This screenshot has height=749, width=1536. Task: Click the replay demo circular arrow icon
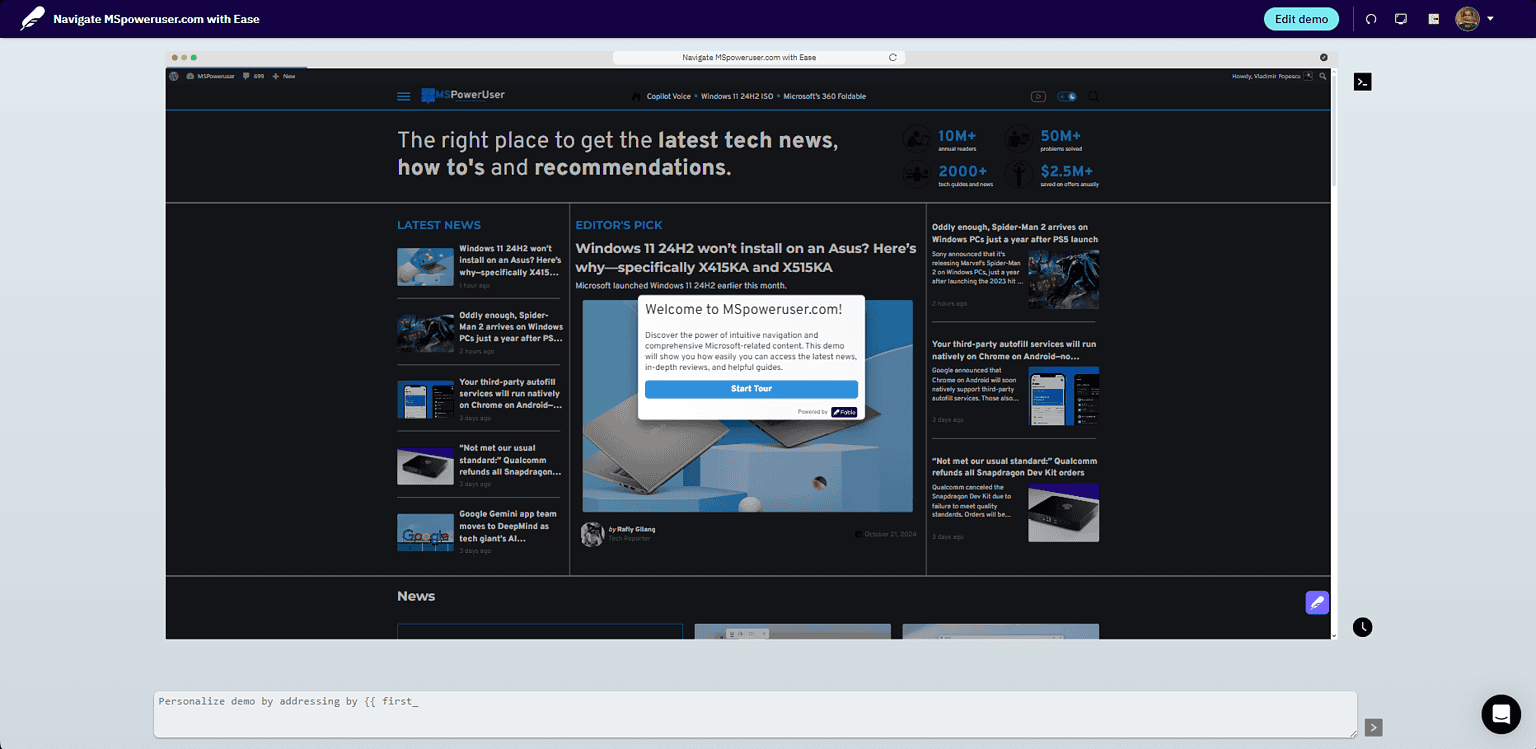(x=1372, y=19)
